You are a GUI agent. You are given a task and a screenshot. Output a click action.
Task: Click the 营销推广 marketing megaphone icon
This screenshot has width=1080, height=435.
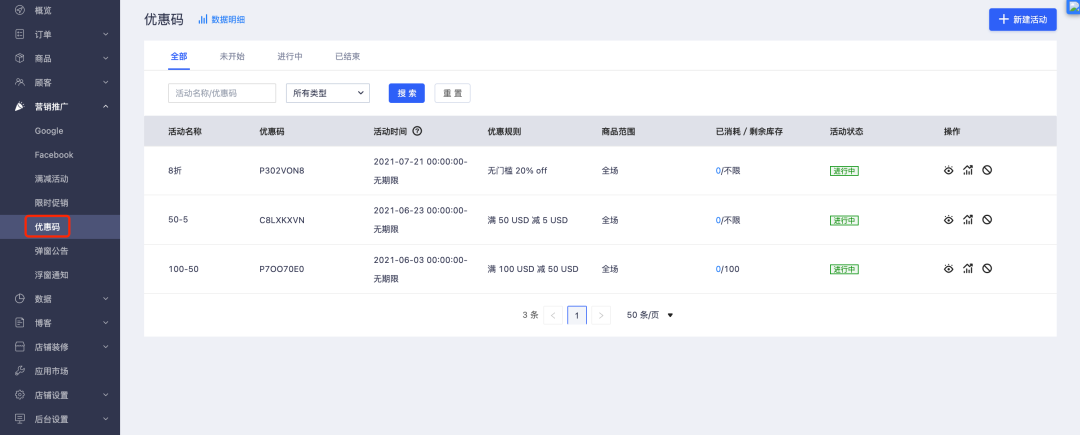tap(20, 107)
